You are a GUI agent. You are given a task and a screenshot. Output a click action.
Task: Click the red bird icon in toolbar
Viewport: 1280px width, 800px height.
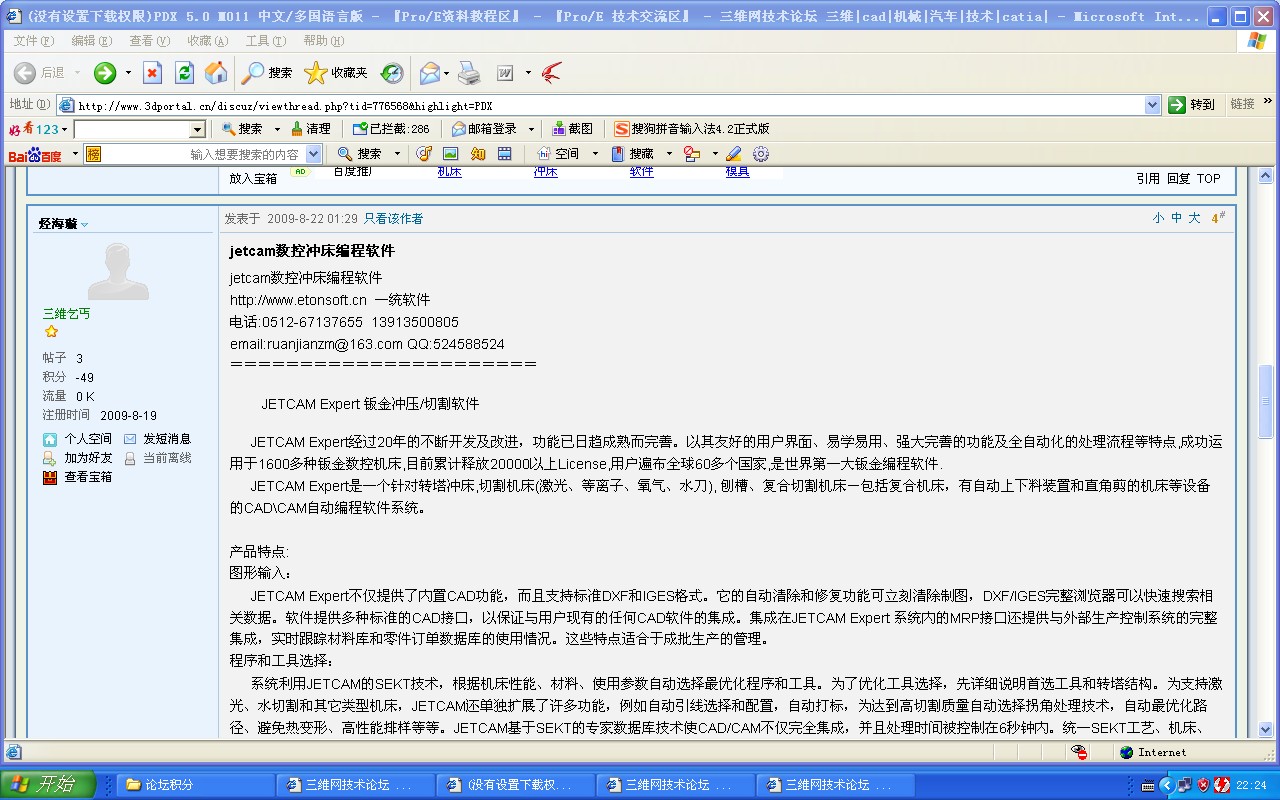(x=551, y=73)
